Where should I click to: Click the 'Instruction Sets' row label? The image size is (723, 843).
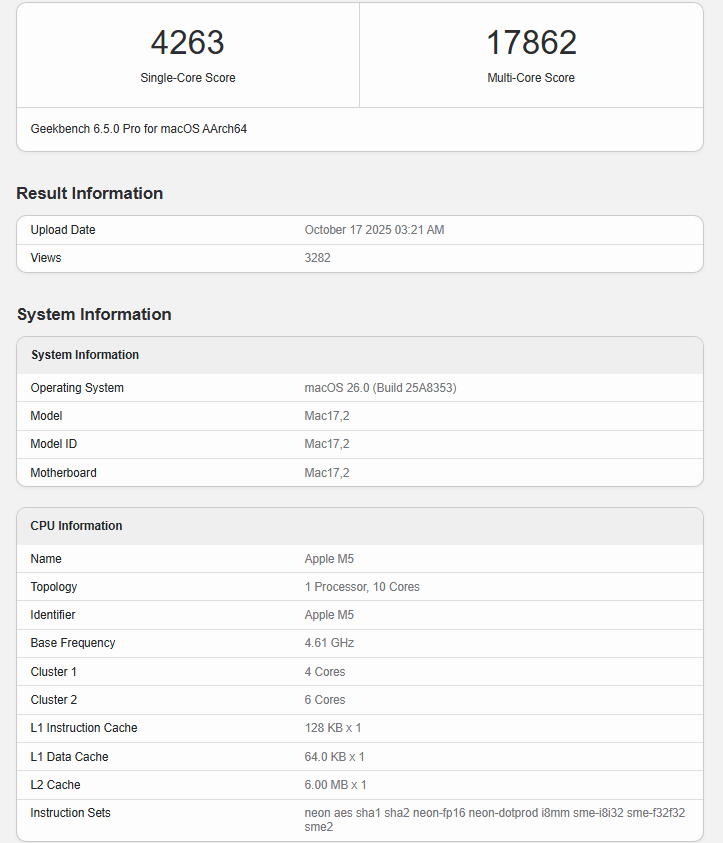(70, 813)
